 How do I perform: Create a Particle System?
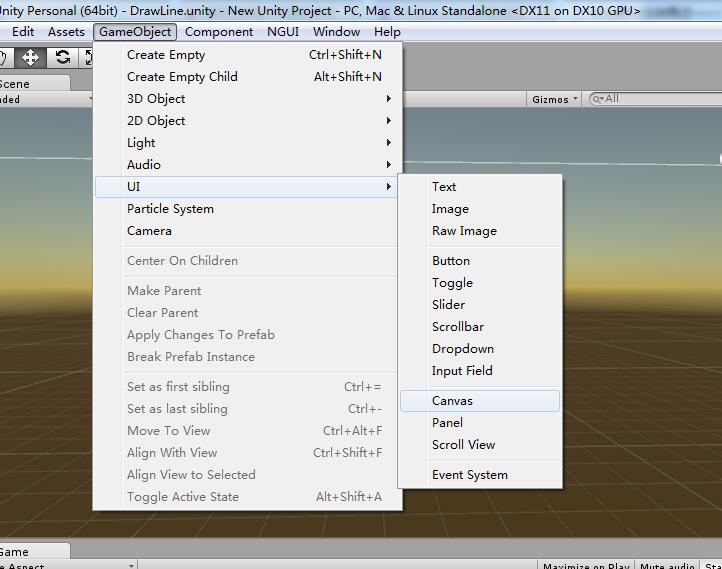tap(248, 209)
